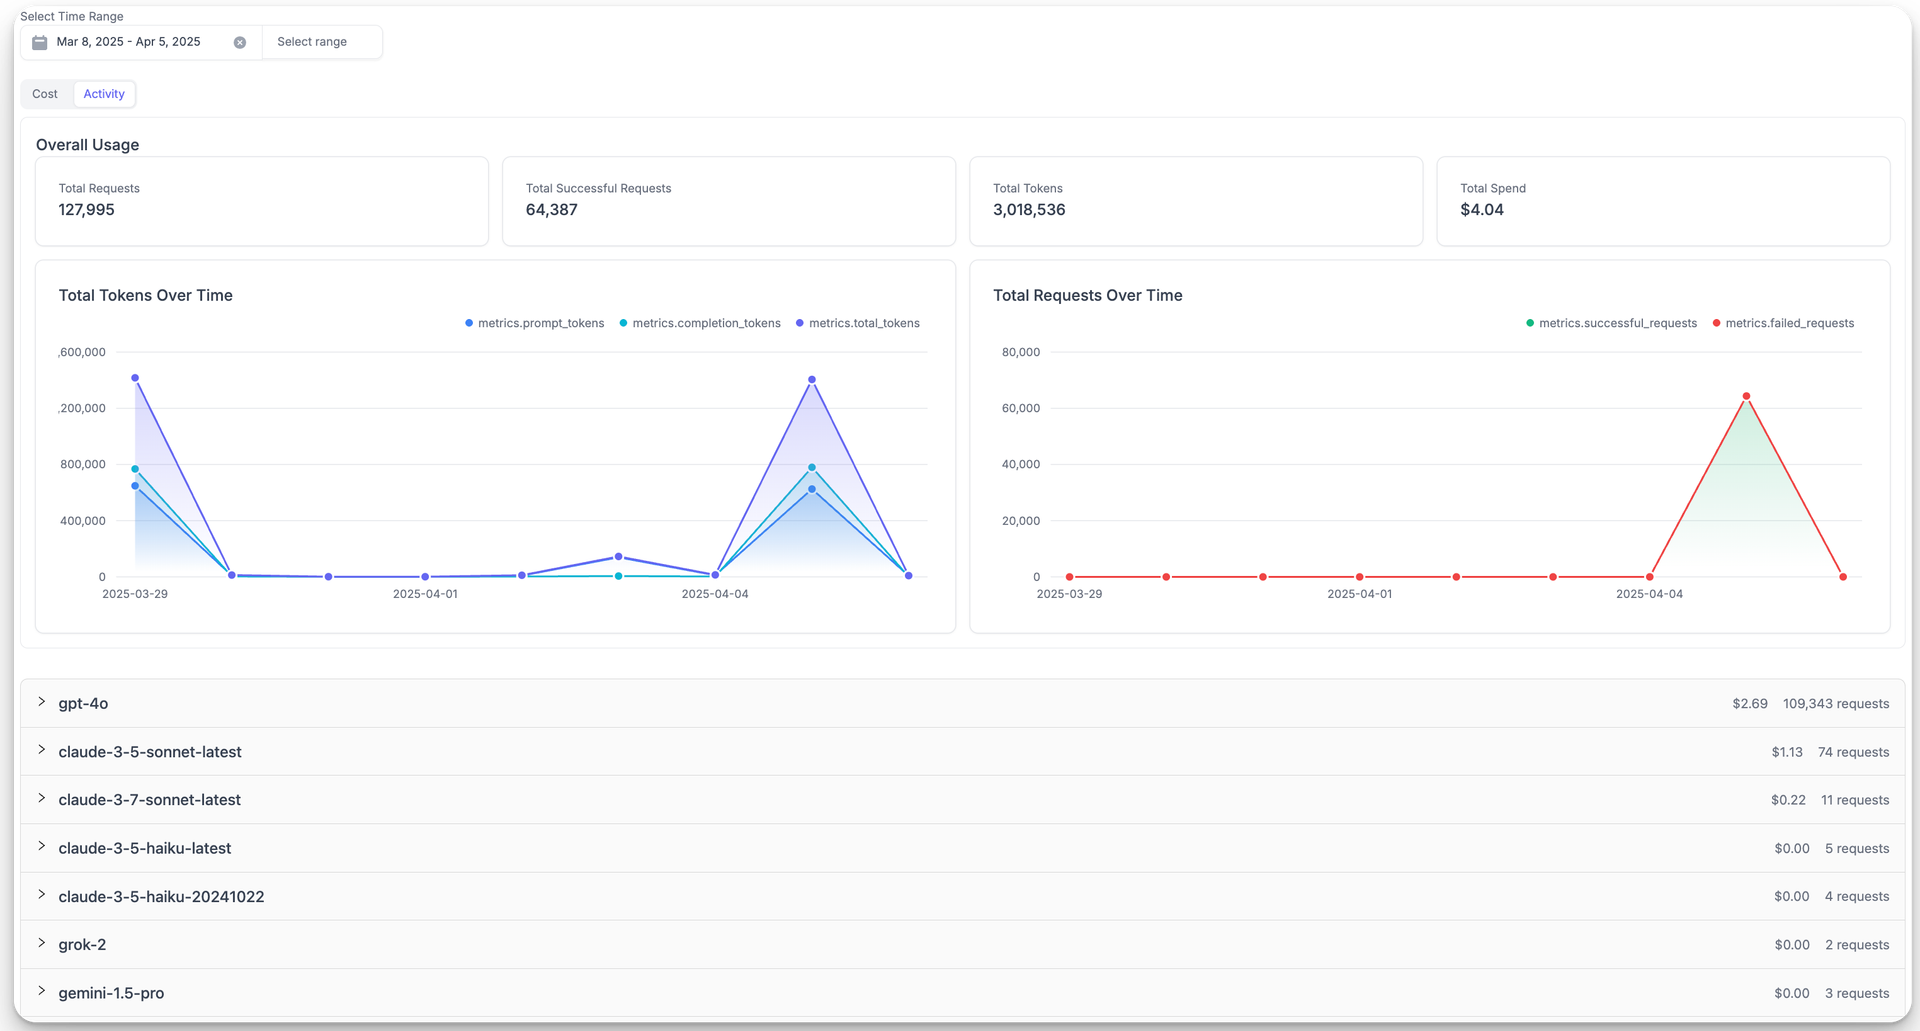Select the Activity tab
1920x1031 pixels.
(x=104, y=94)
